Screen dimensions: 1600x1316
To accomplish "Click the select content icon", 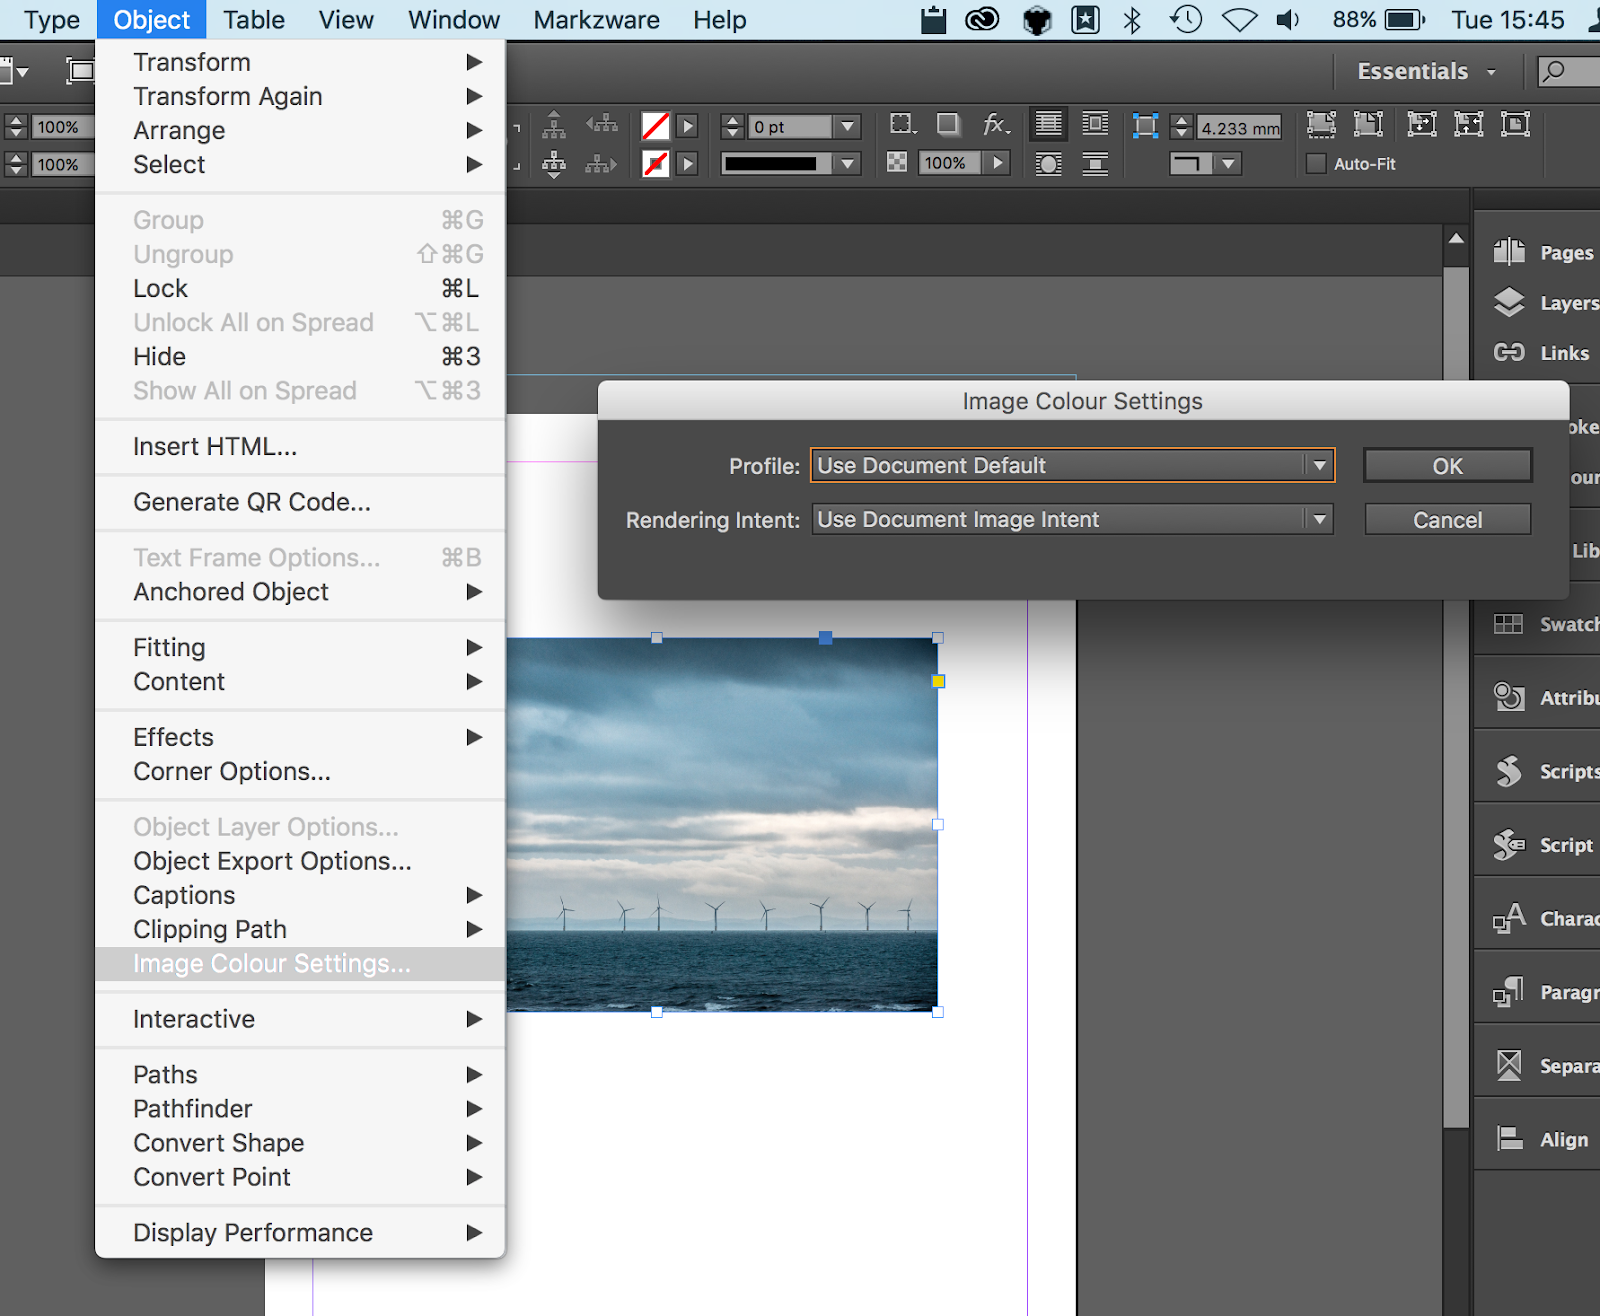I will (554, 163).
